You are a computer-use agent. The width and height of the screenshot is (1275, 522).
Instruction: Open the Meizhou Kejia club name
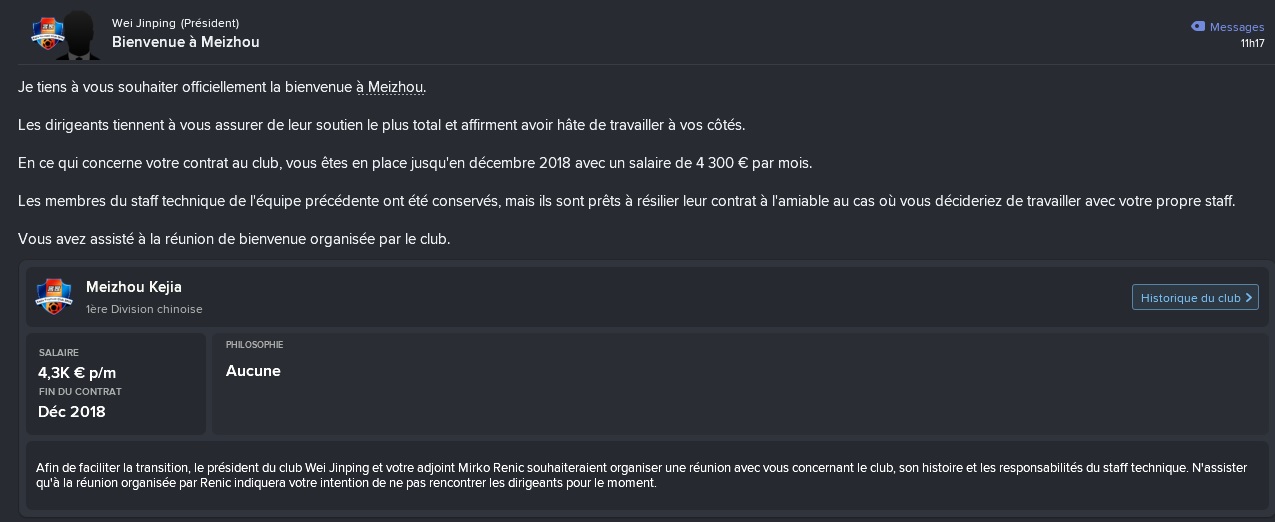click(134, 287)
